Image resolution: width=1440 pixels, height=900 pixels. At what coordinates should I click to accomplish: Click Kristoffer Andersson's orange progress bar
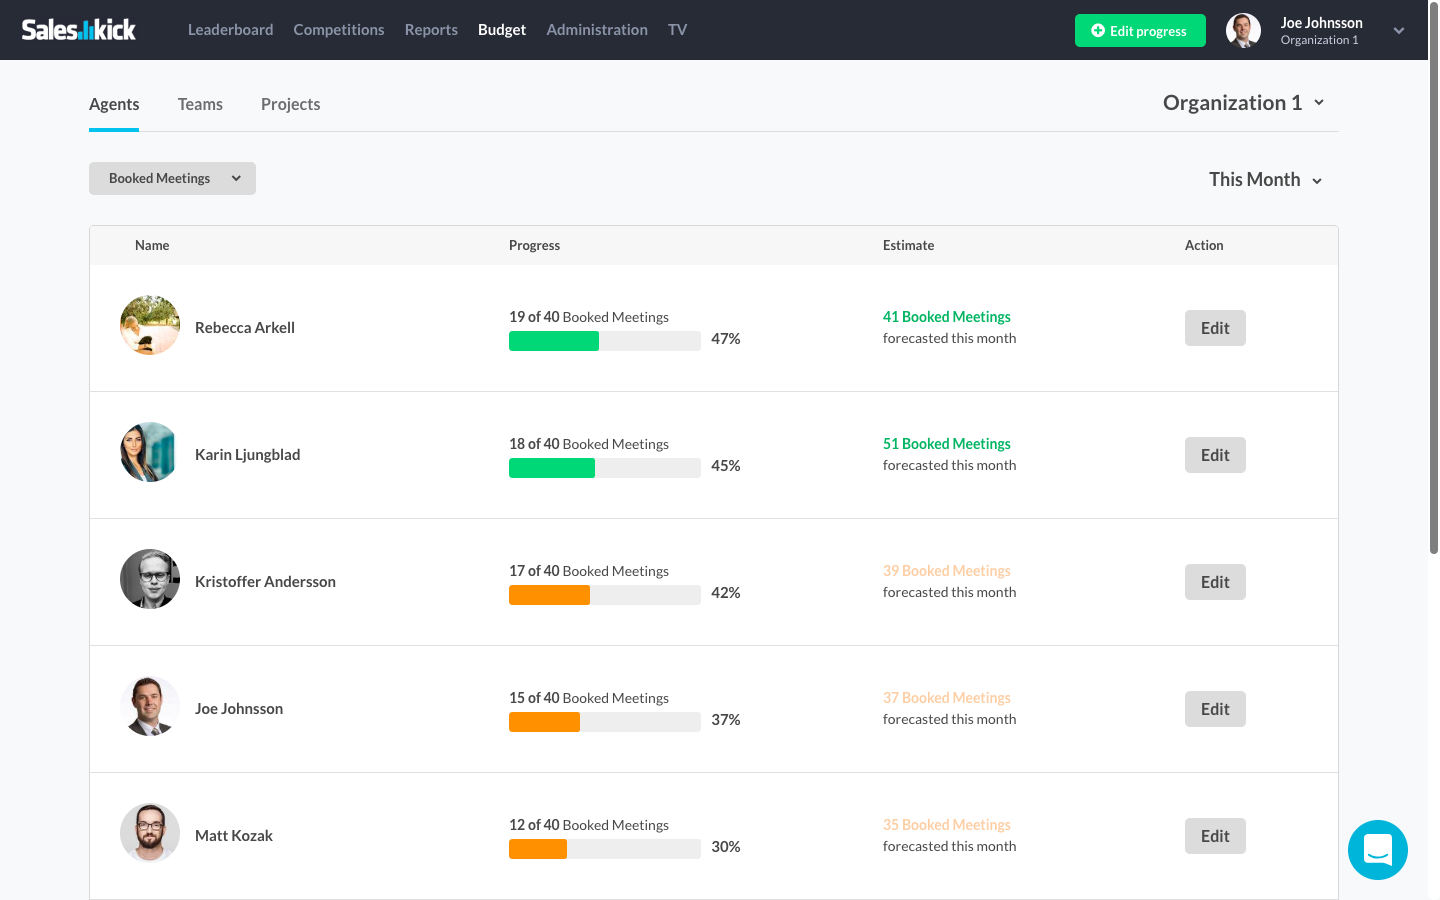(550, 595)
